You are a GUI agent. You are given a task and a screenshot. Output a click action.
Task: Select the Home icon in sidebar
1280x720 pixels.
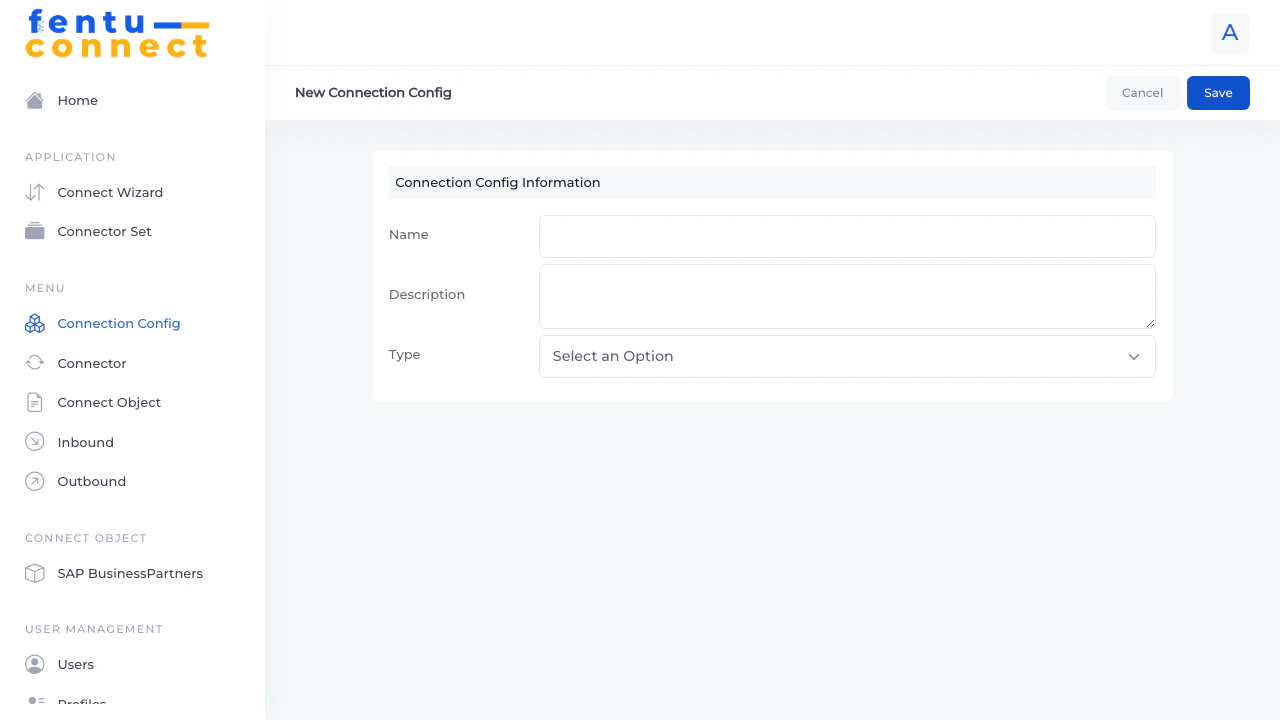point(34,100)
